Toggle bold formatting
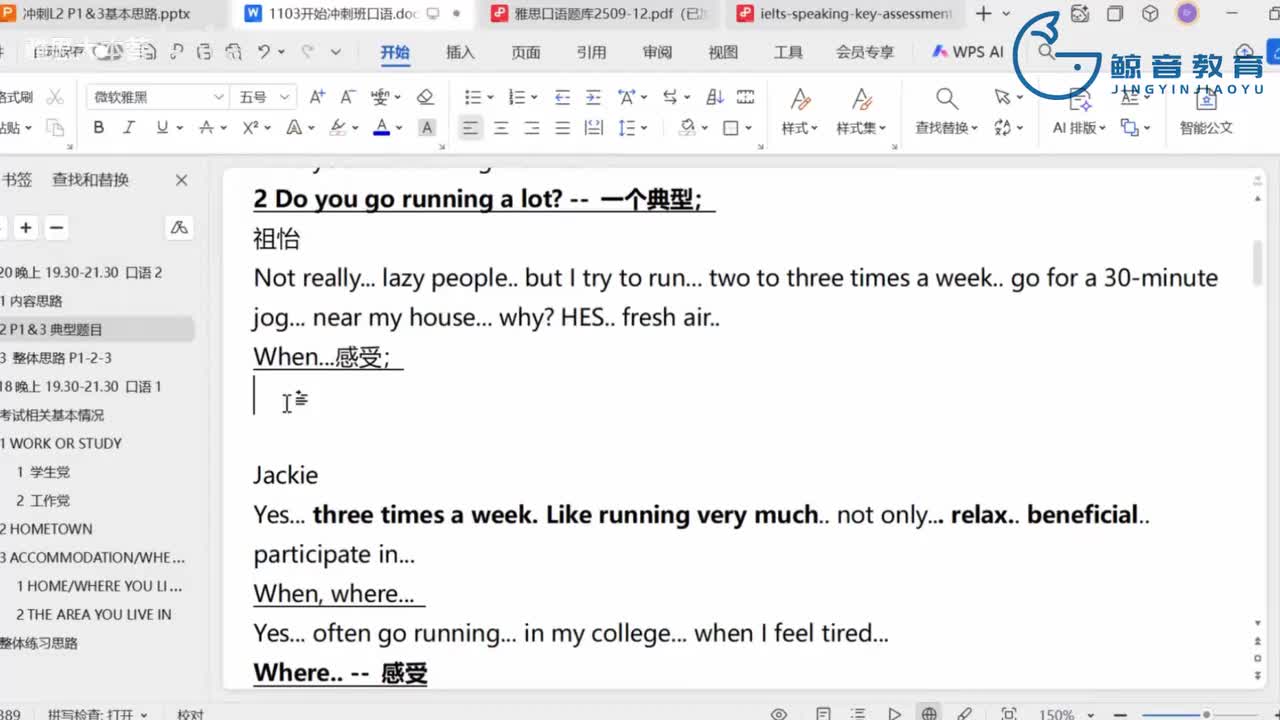 click(98, 128)
